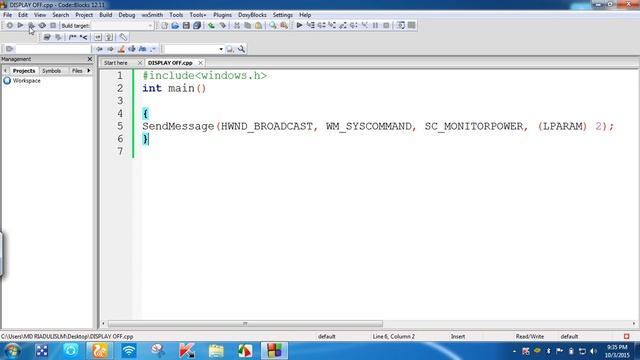This screenshot has width=640, height=360.
Task: Open the Help menu
Action: coord(305,15)
